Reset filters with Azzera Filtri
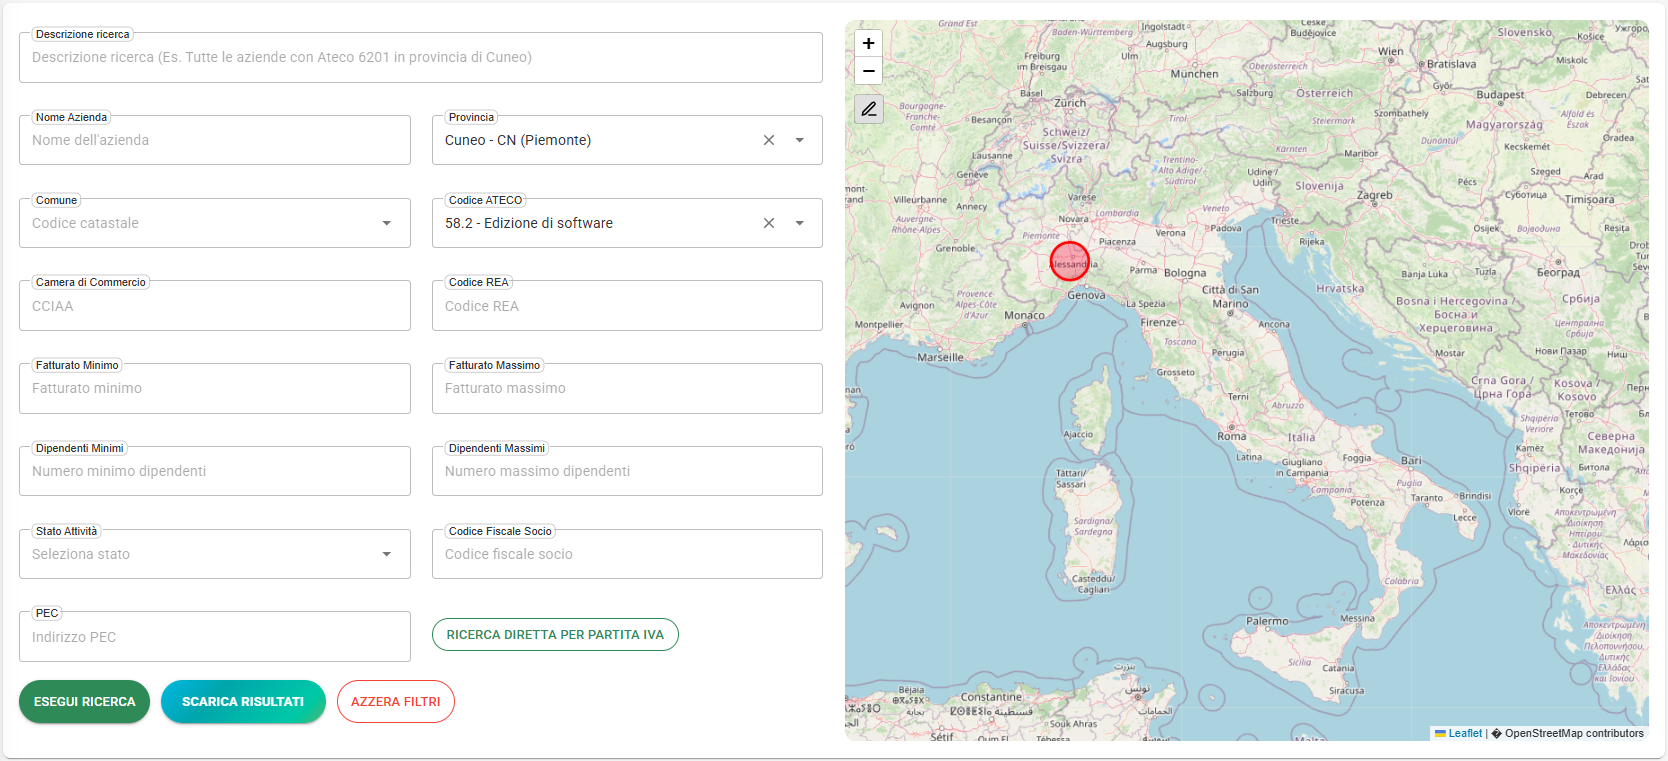The height and width of the screenshot is (761, 1668). click(x=396, y=702)
